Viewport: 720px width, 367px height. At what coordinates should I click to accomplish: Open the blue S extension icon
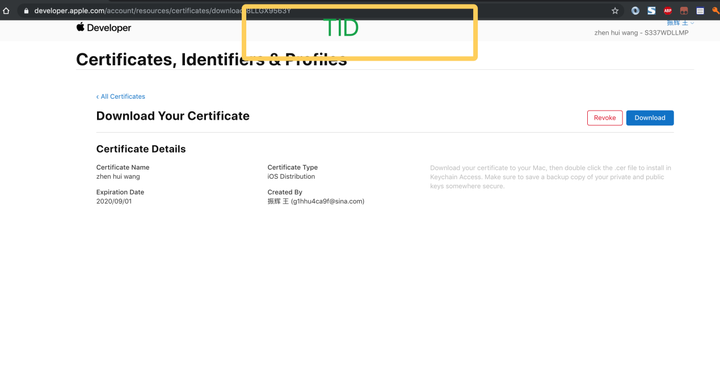pyautogui.click(x=651, y=11)
